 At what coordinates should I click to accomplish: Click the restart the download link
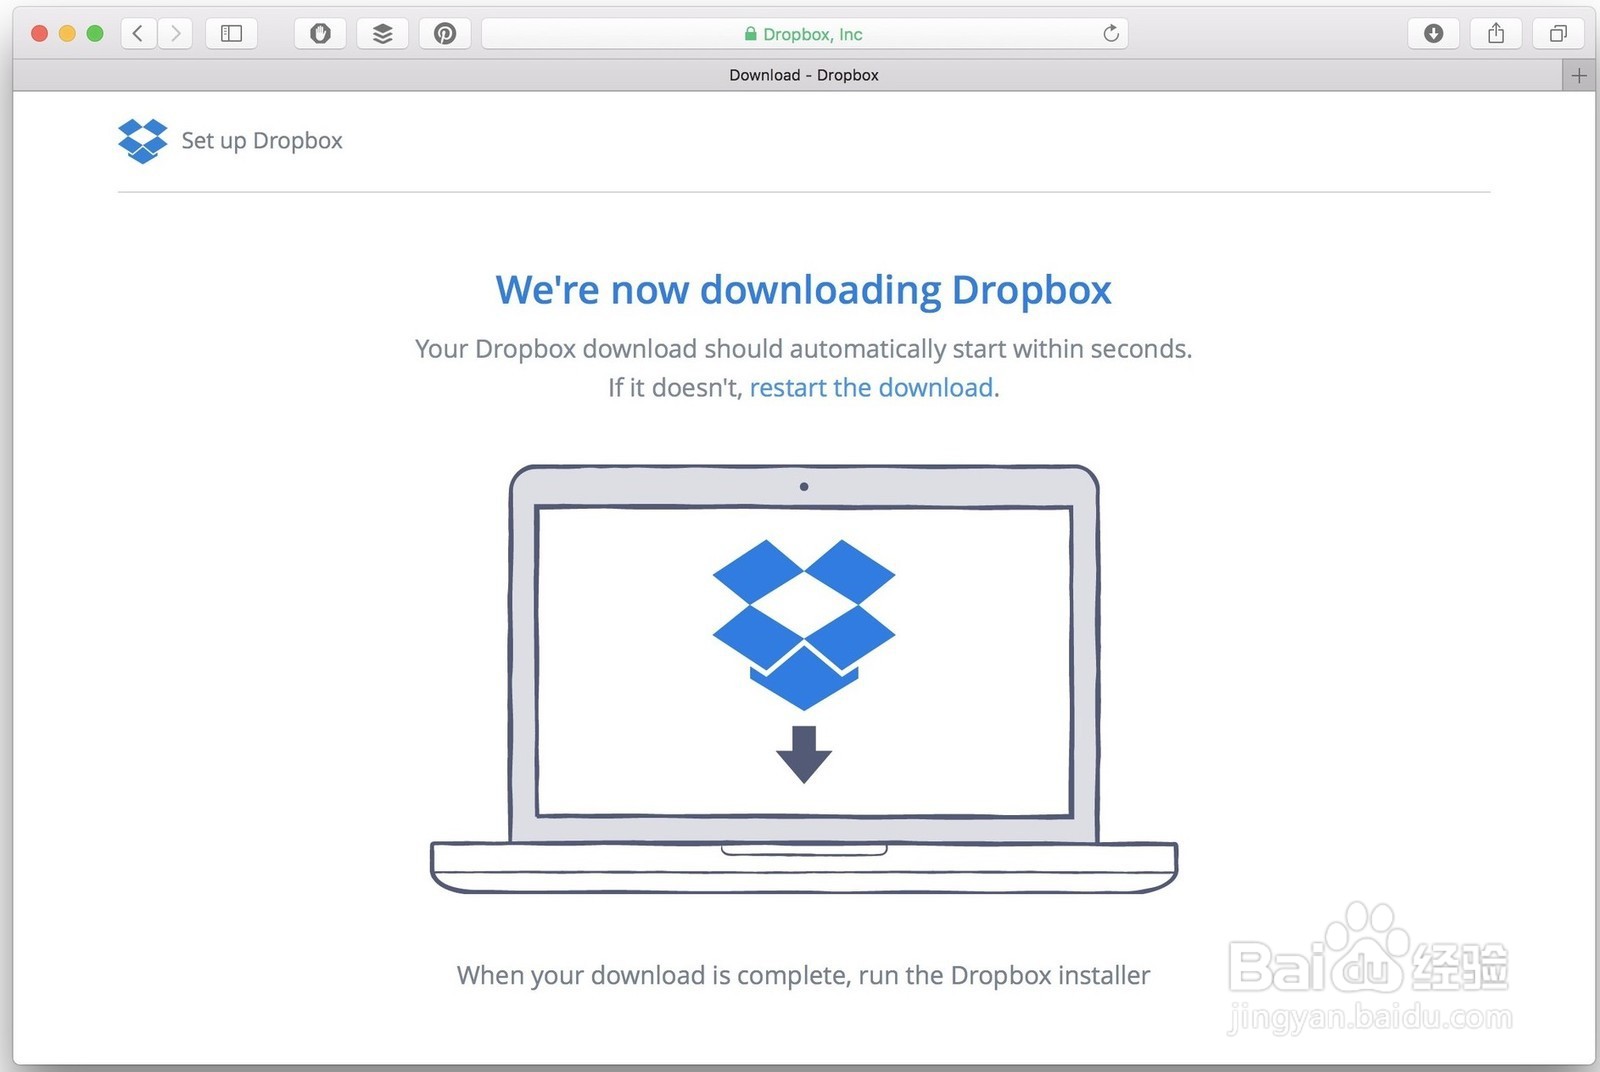(x=871, y=388)
